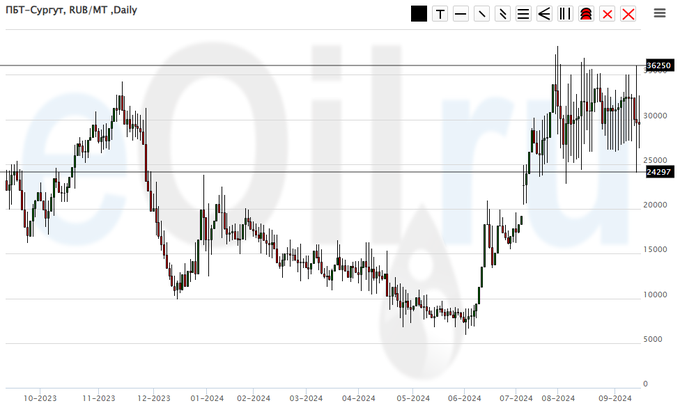Select the single diagonal trend line tool
This screenshot has height=408, width=680.
(482, 14)
